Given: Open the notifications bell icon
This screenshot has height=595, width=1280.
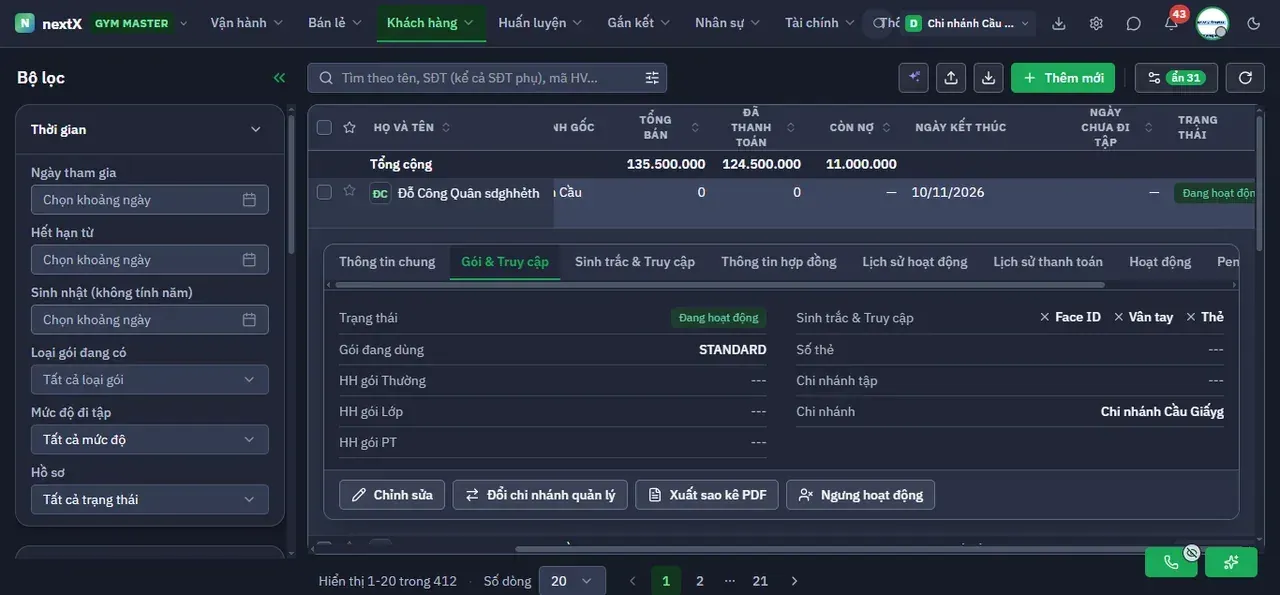Looking at the screenshot, I should point(1171,23).
